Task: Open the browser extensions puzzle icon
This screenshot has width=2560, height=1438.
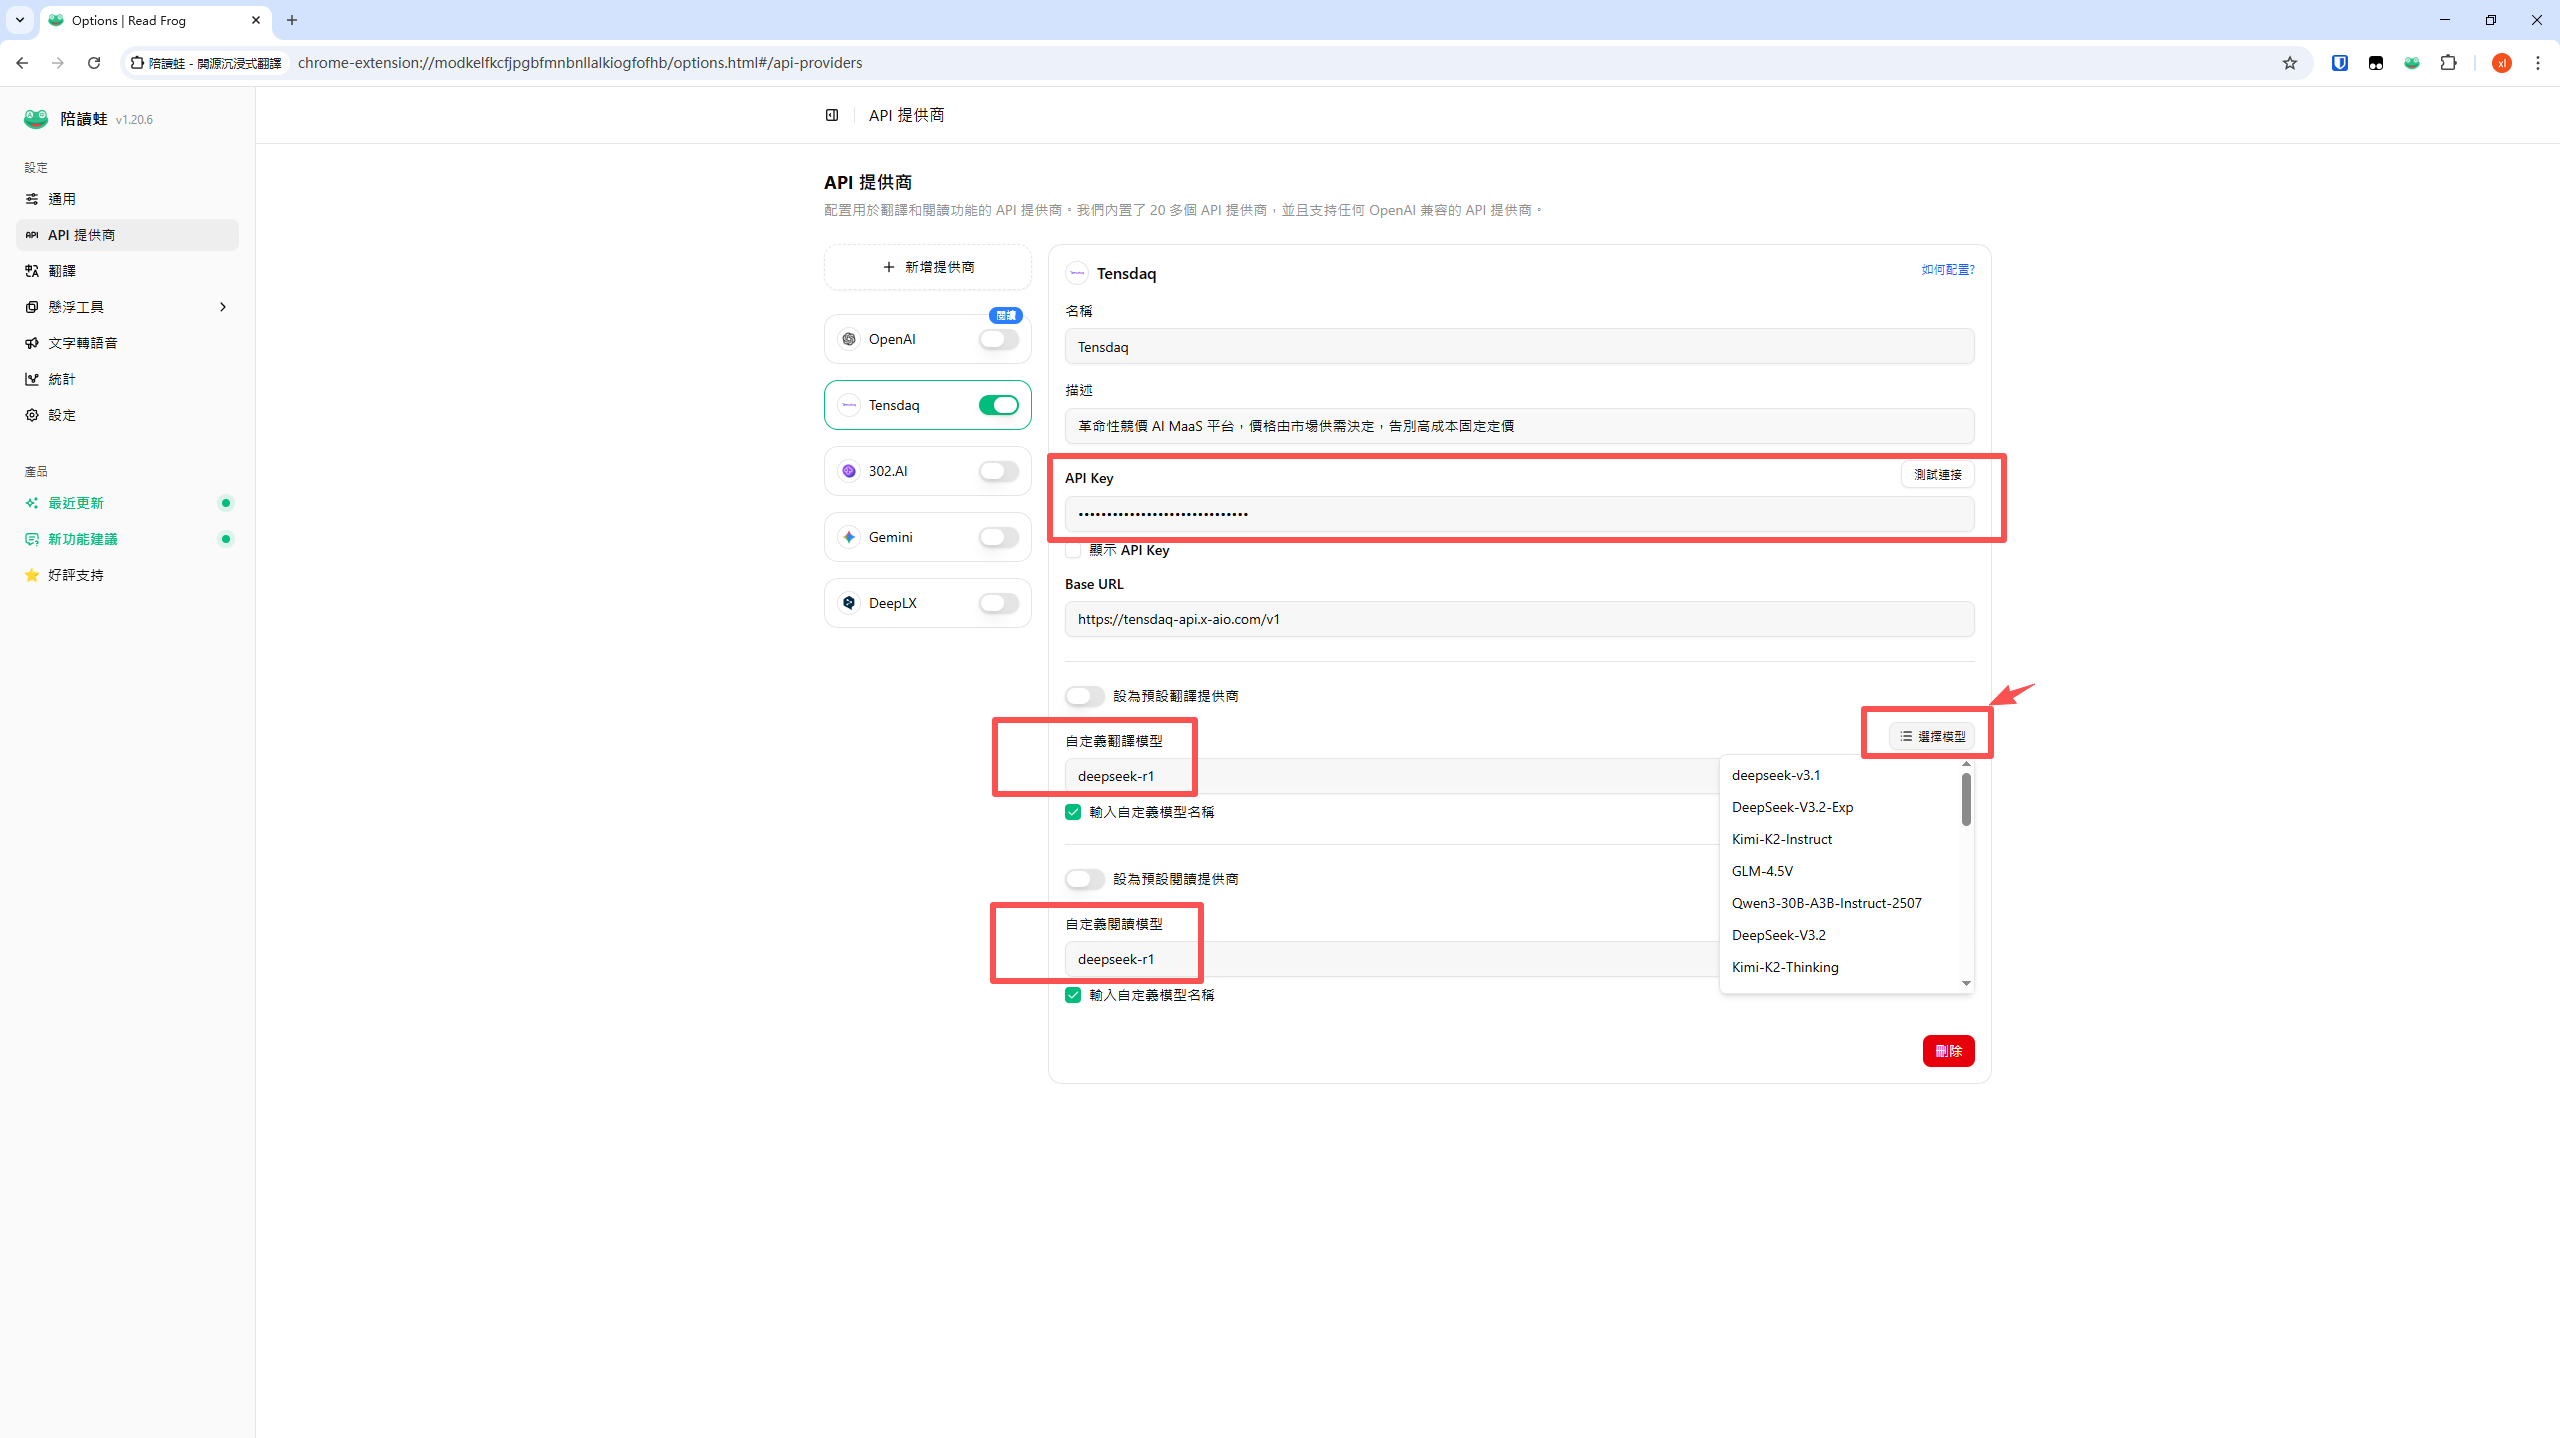Action: click(2448, 63)
